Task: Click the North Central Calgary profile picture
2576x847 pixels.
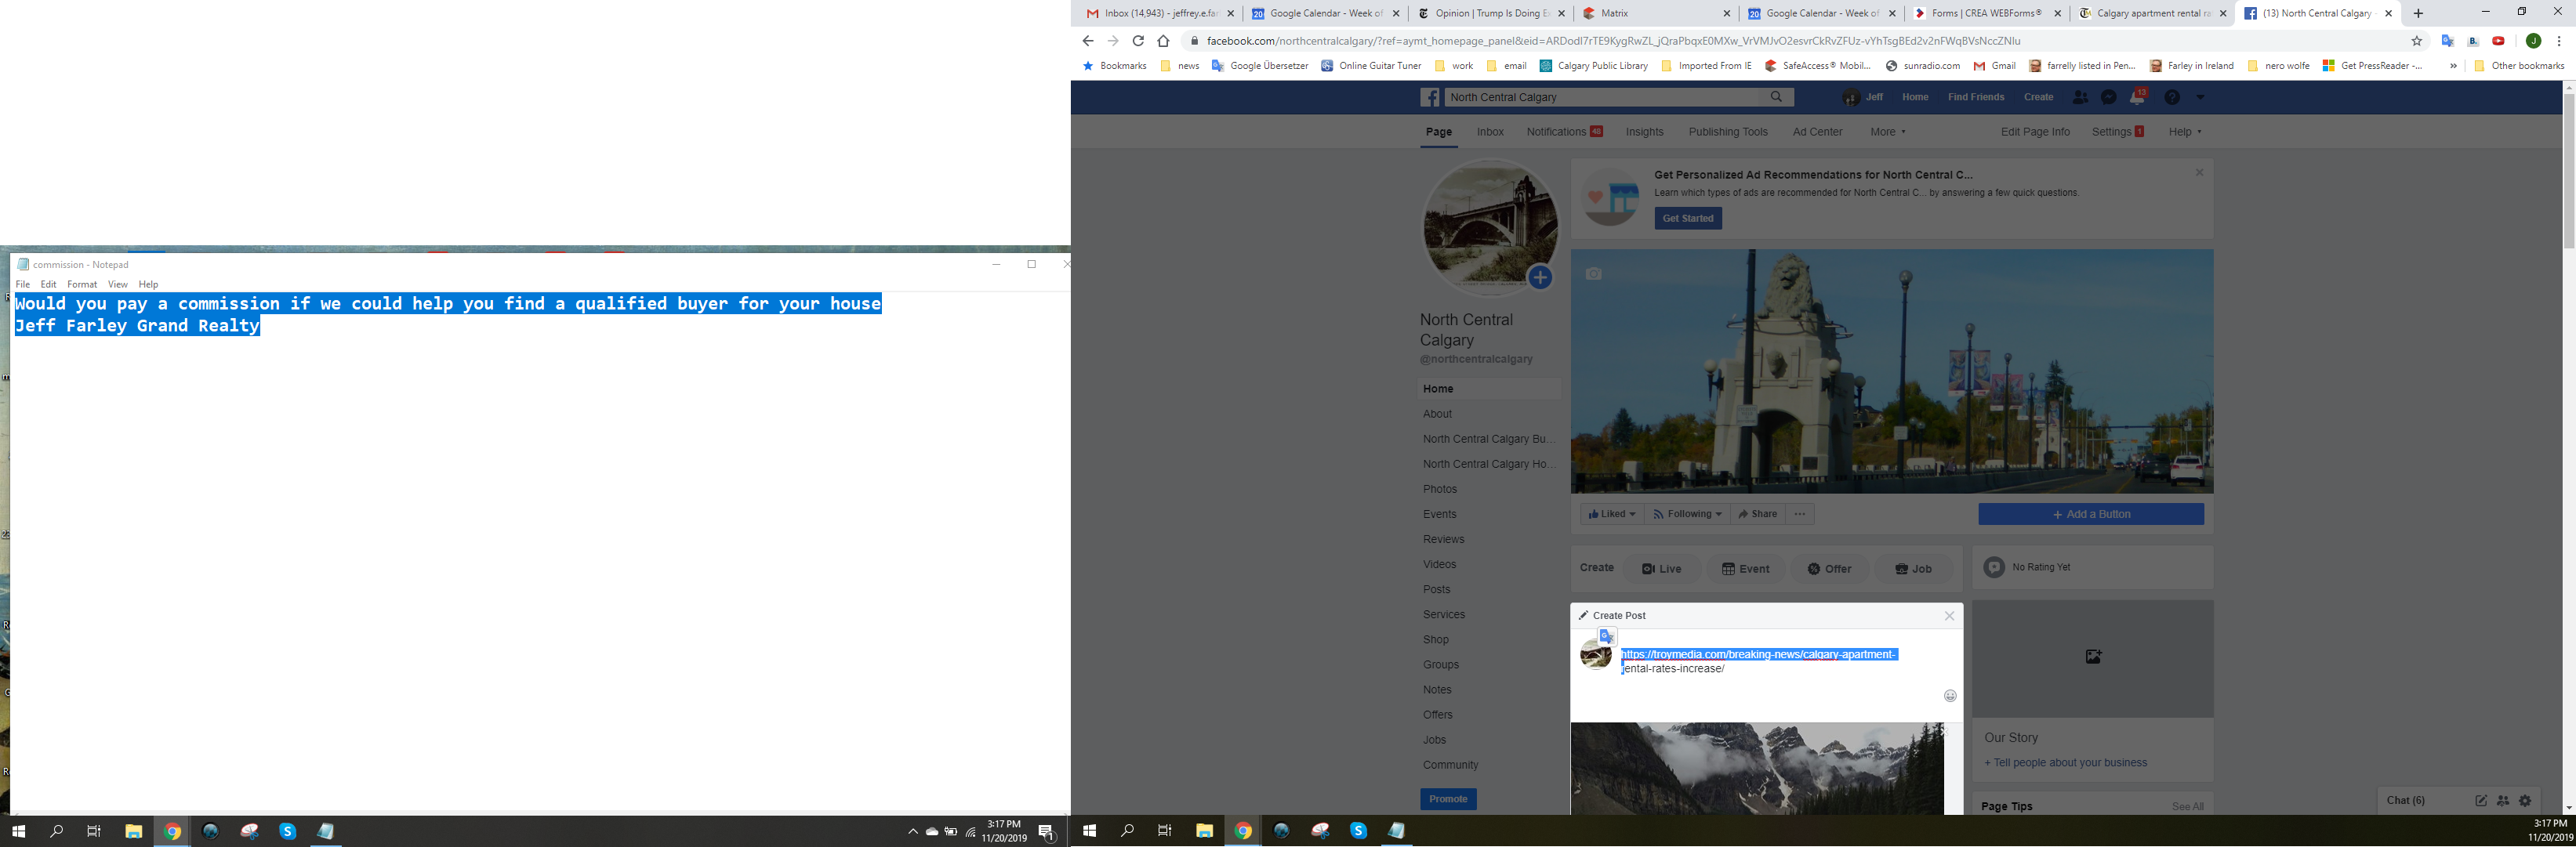Action: (1490, 227)
